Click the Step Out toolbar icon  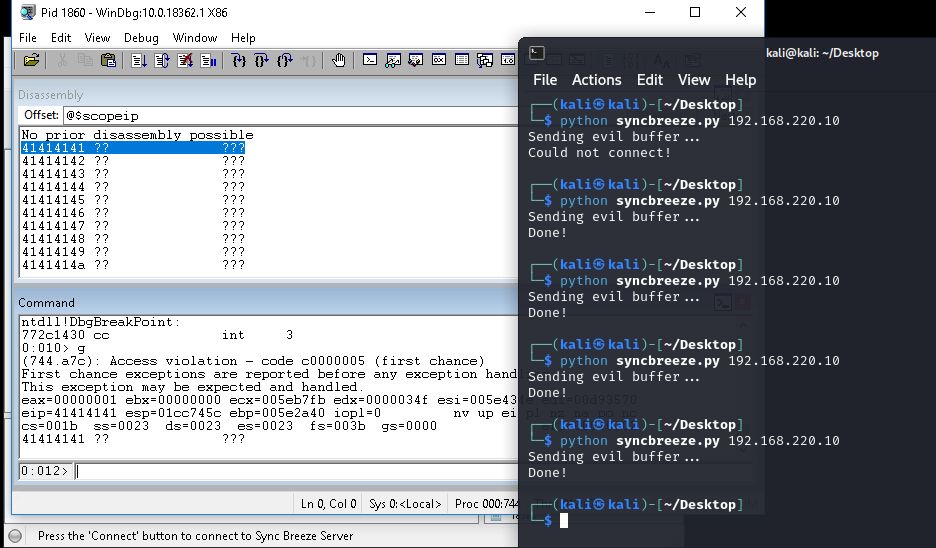(x=285, y=60)
